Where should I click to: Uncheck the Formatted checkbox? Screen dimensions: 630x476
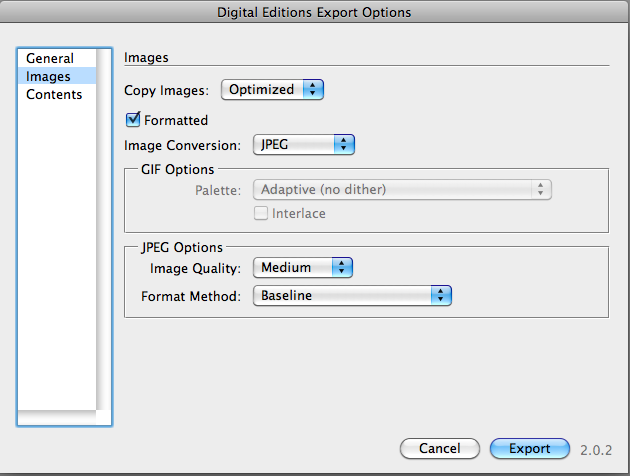click(132, 120)
